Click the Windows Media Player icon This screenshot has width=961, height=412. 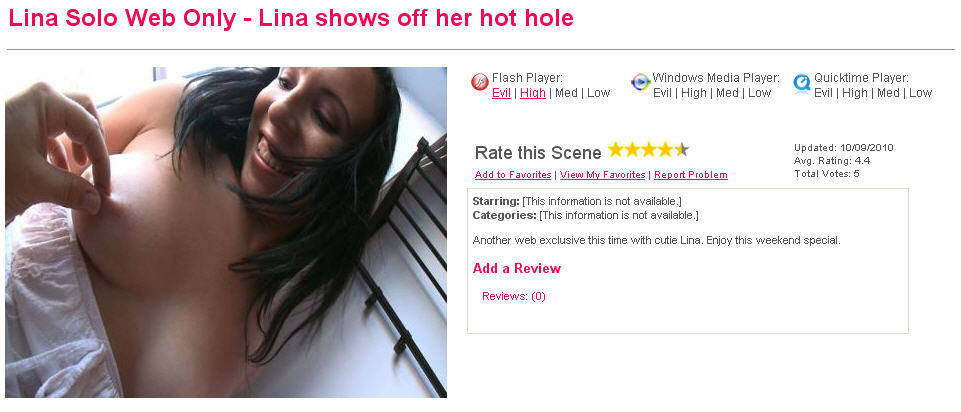tap(640, 82)
